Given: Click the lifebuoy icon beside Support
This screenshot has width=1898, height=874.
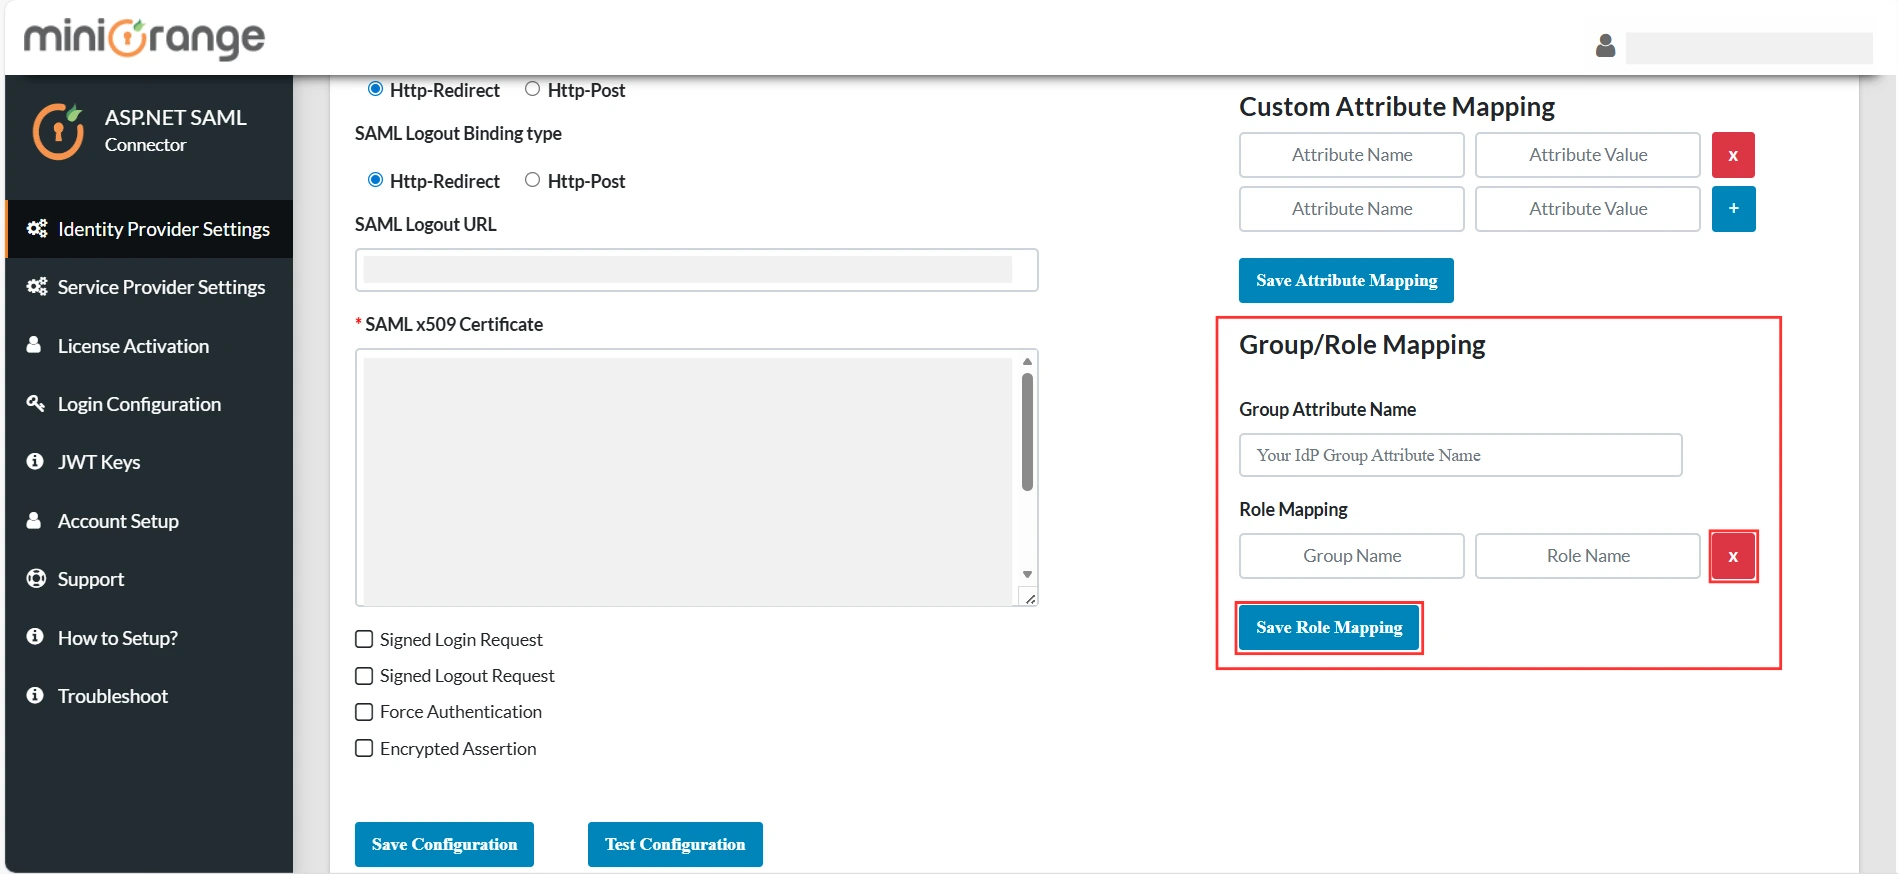Looking at the screenshot, I should tap(36, 579).
